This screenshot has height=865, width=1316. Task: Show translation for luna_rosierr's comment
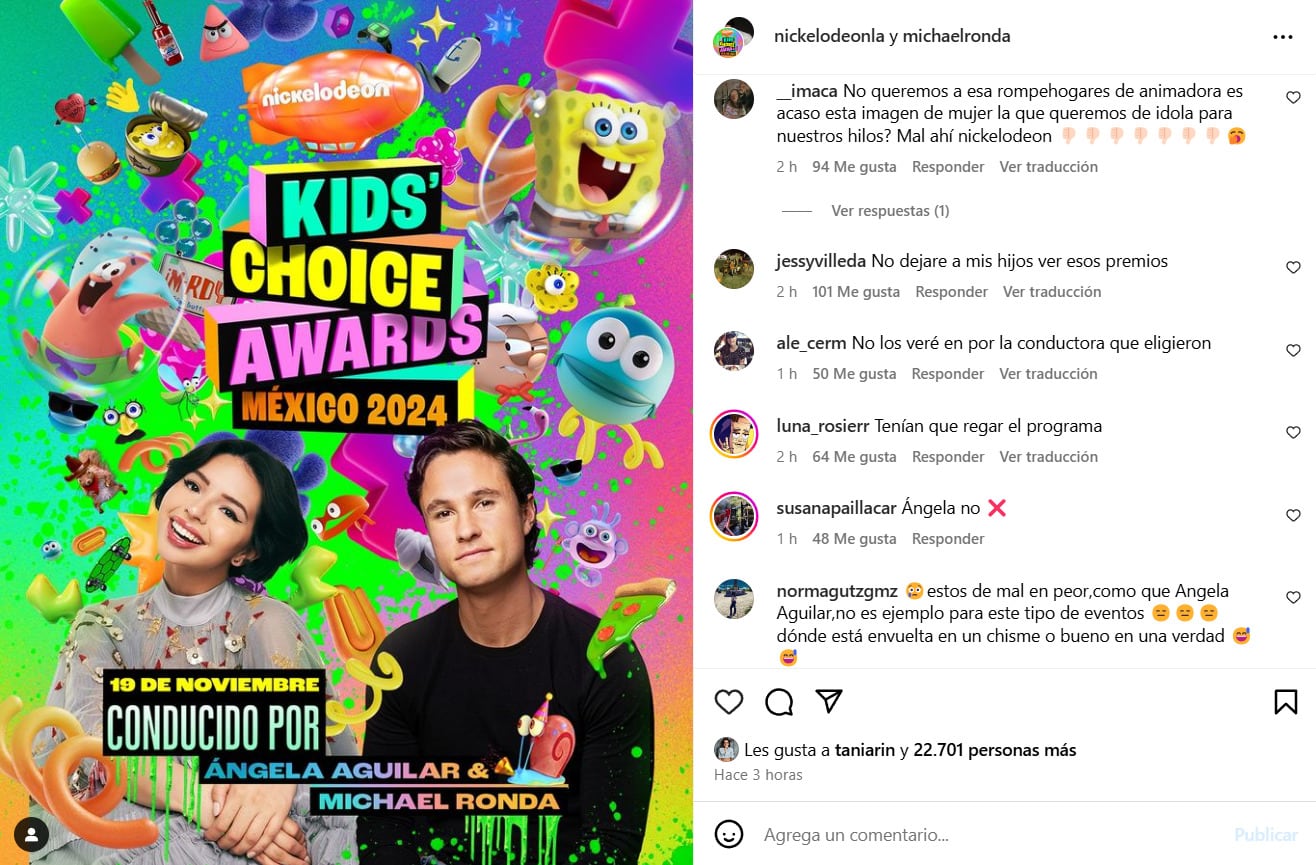[x=1048, y=457]
